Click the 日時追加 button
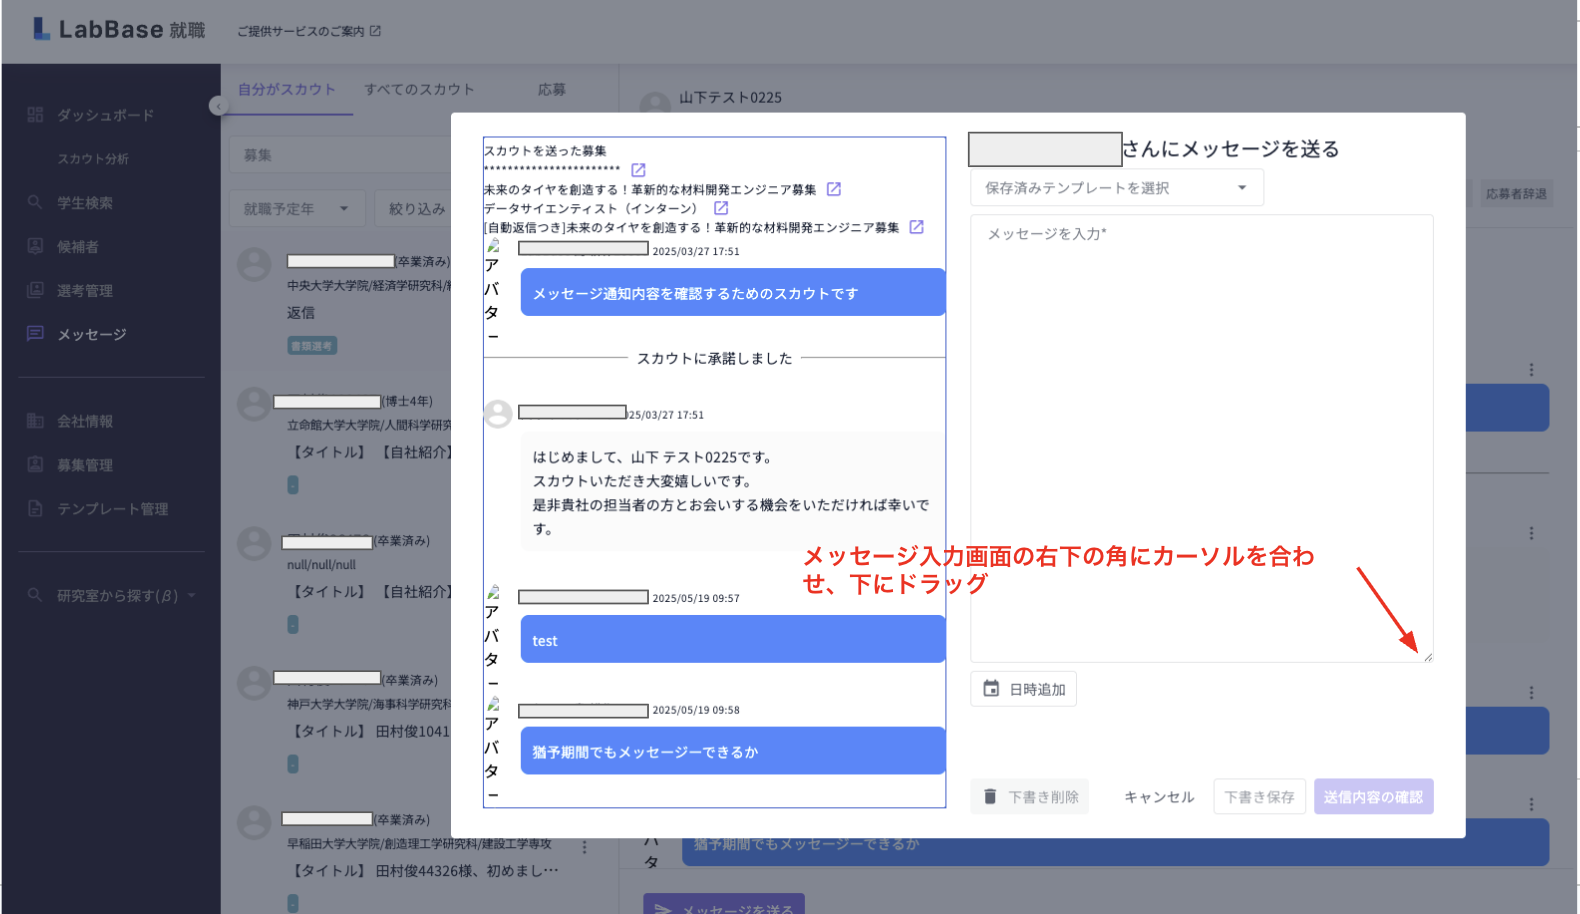The height and width of the screenshot is (914, 1580). click(x=1024, y=689)
